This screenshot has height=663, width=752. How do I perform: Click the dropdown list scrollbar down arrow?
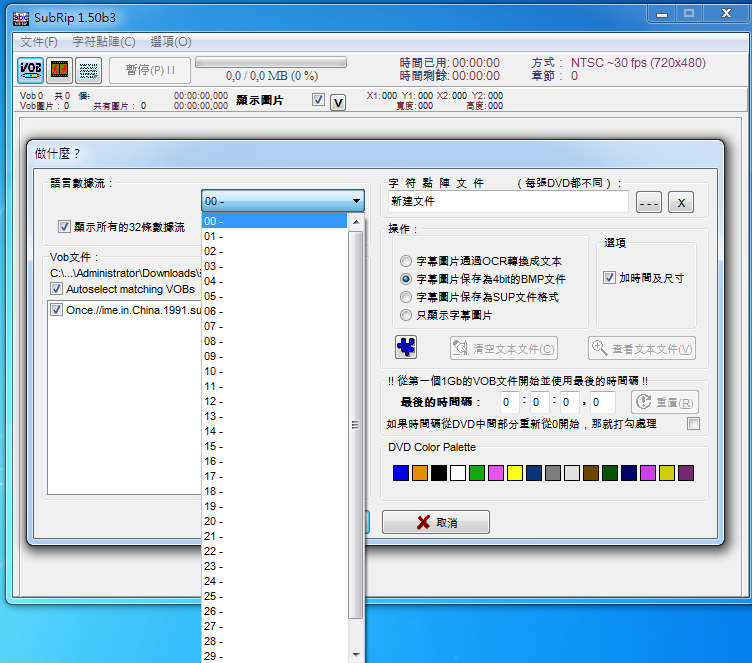[x=356, y=654]
